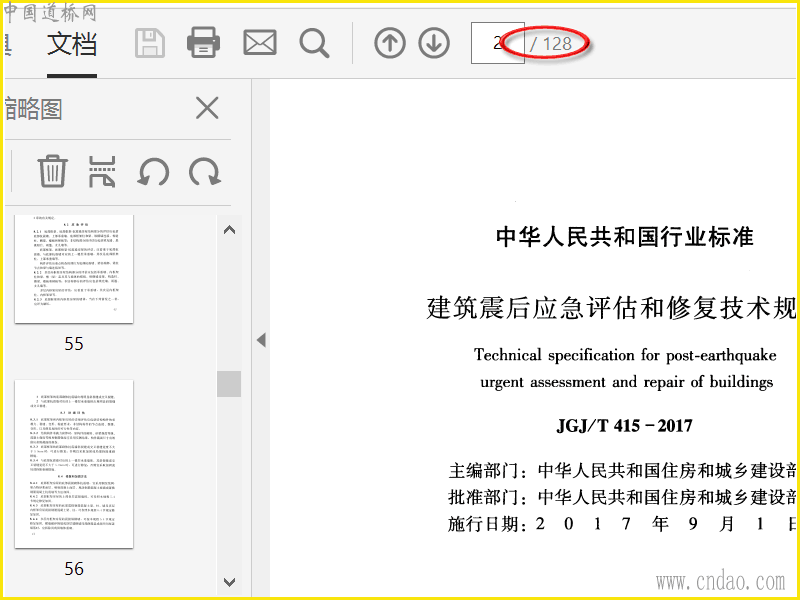The height and width of the screenshot is (600, 800).
Task: Go to previous page up arrow
Action: (390, 43)
